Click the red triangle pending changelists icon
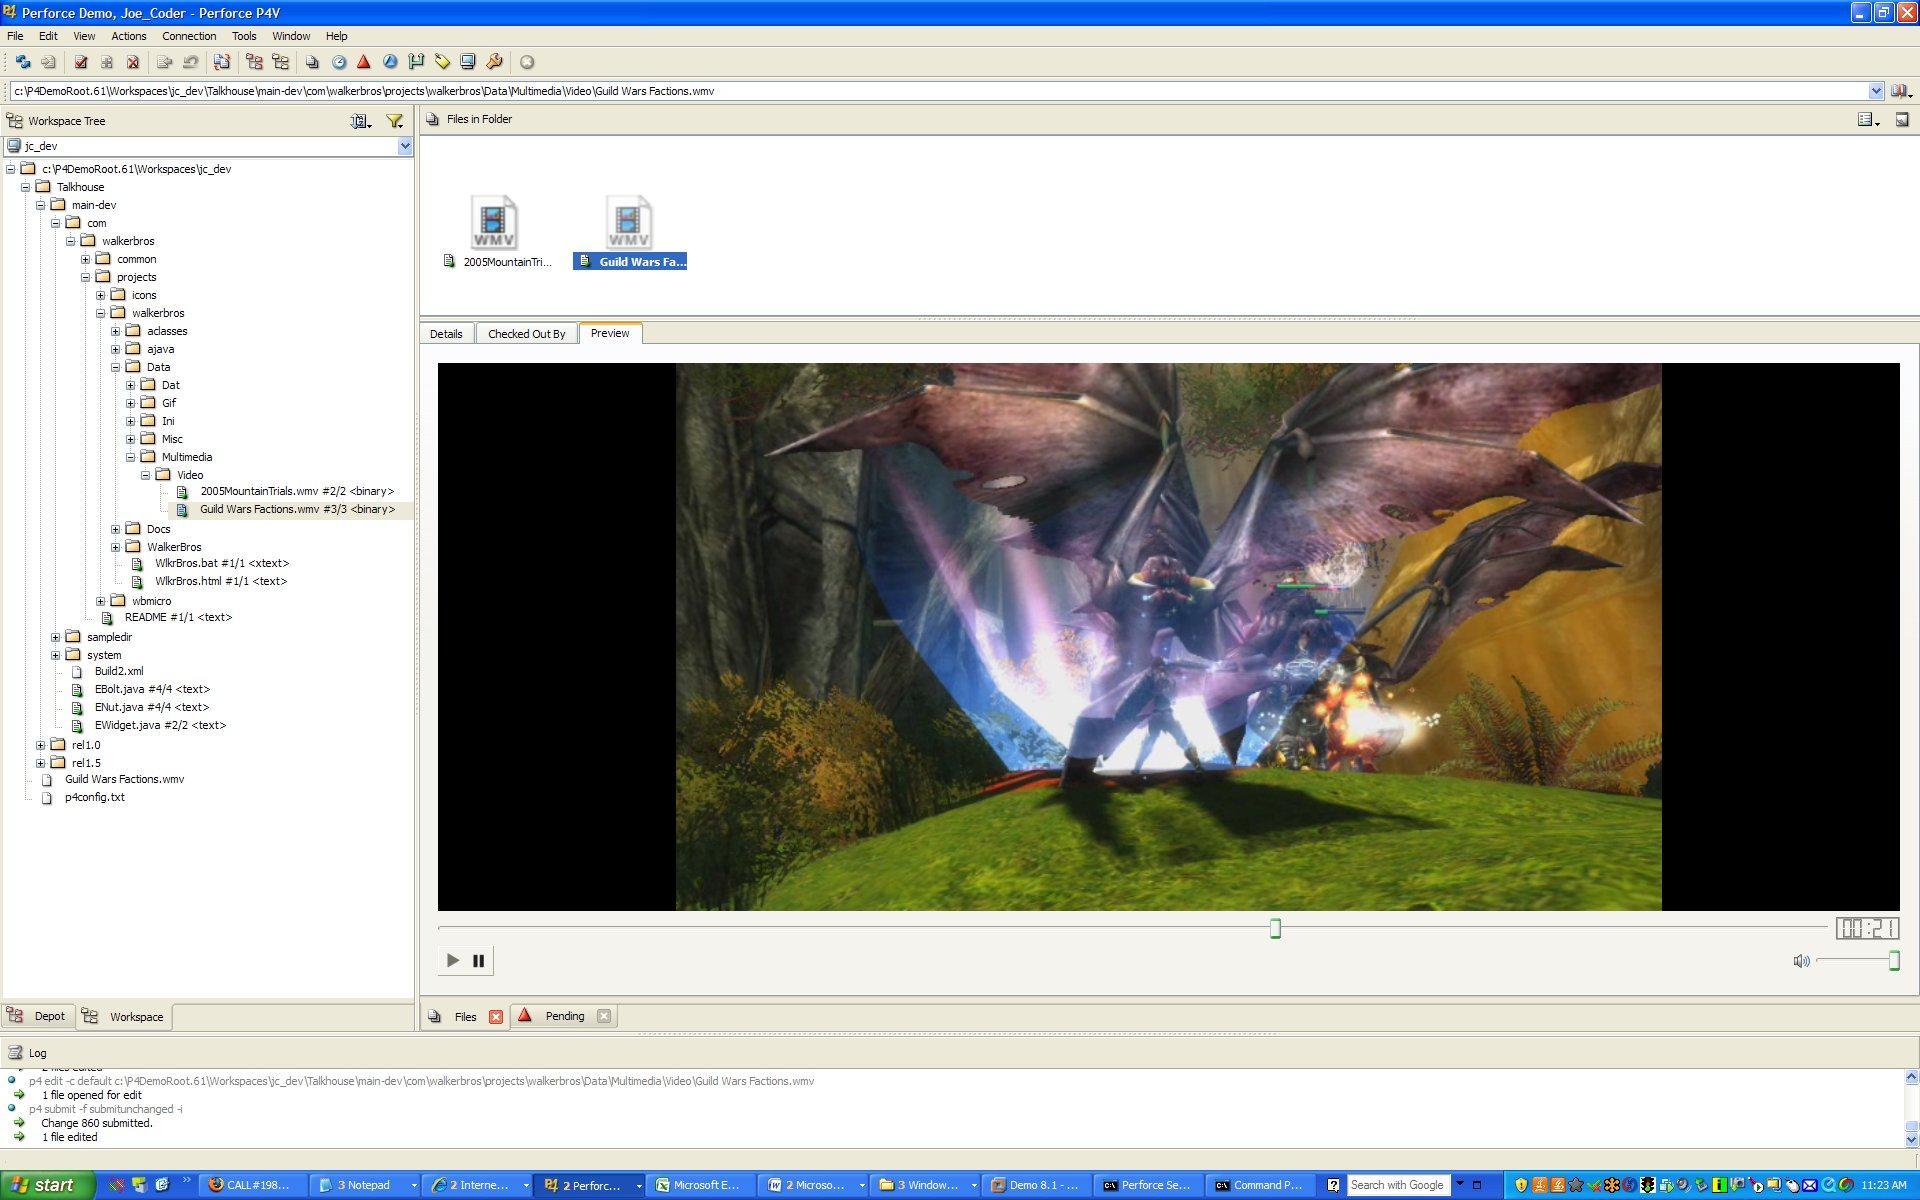1920x1200 pixels. coord(364,62)
